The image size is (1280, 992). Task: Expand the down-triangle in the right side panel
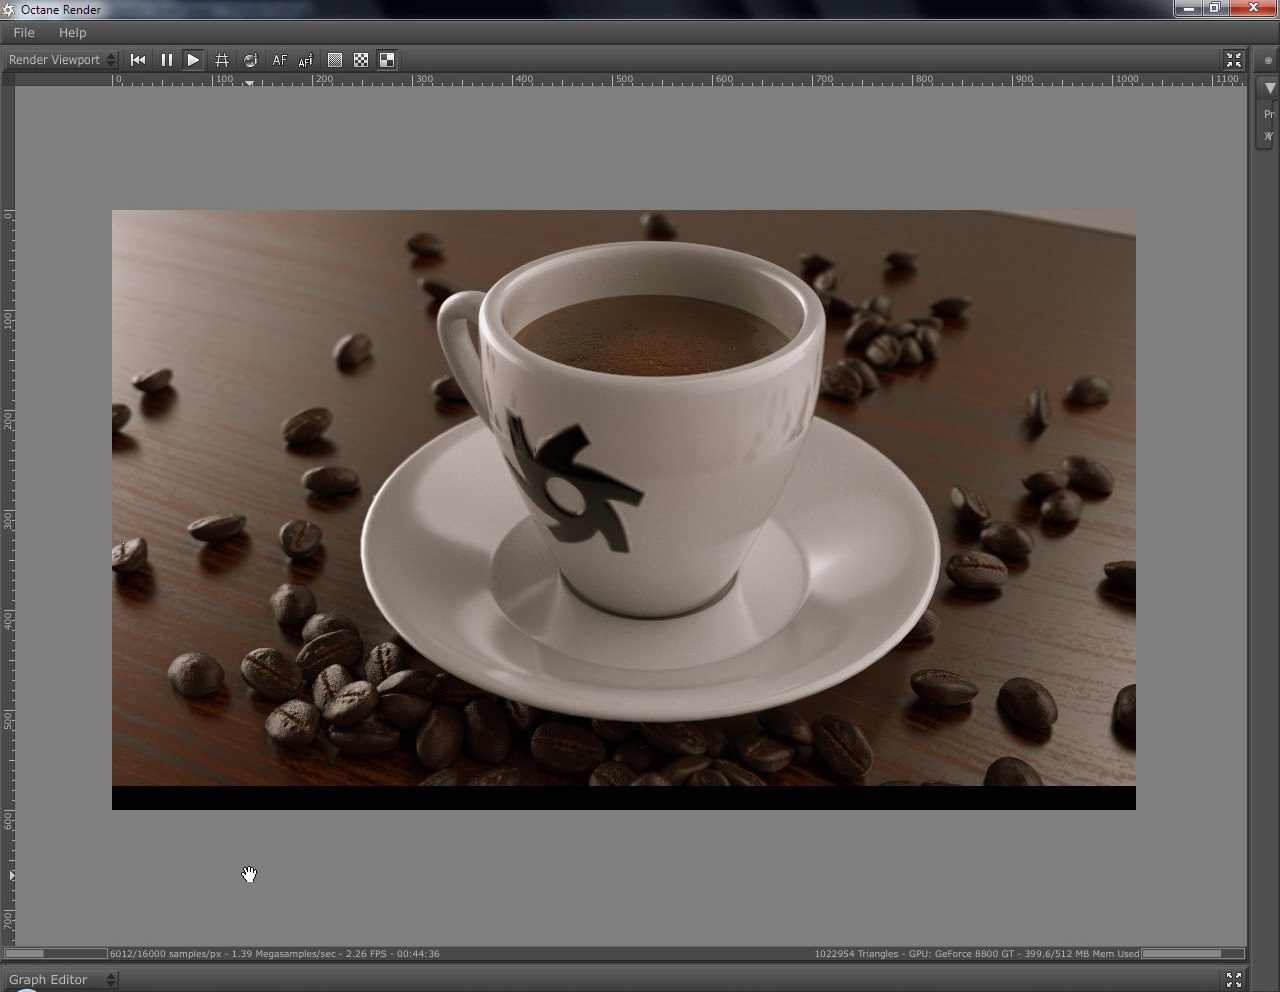coord(1269,89)
